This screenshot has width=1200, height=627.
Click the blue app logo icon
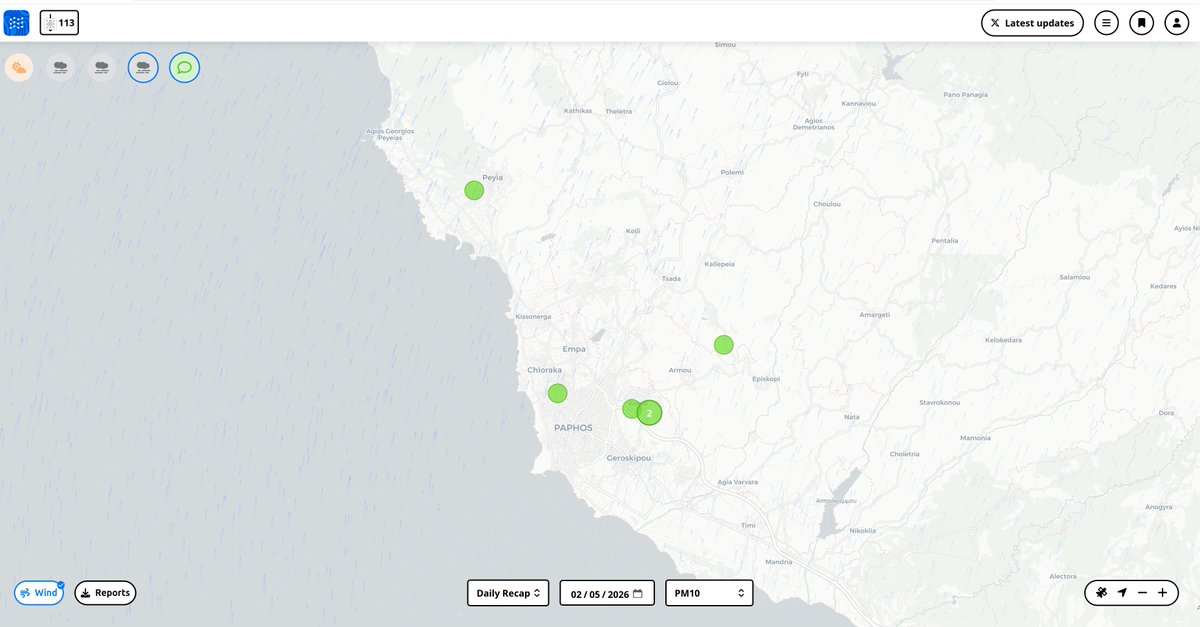coord(17,22)
